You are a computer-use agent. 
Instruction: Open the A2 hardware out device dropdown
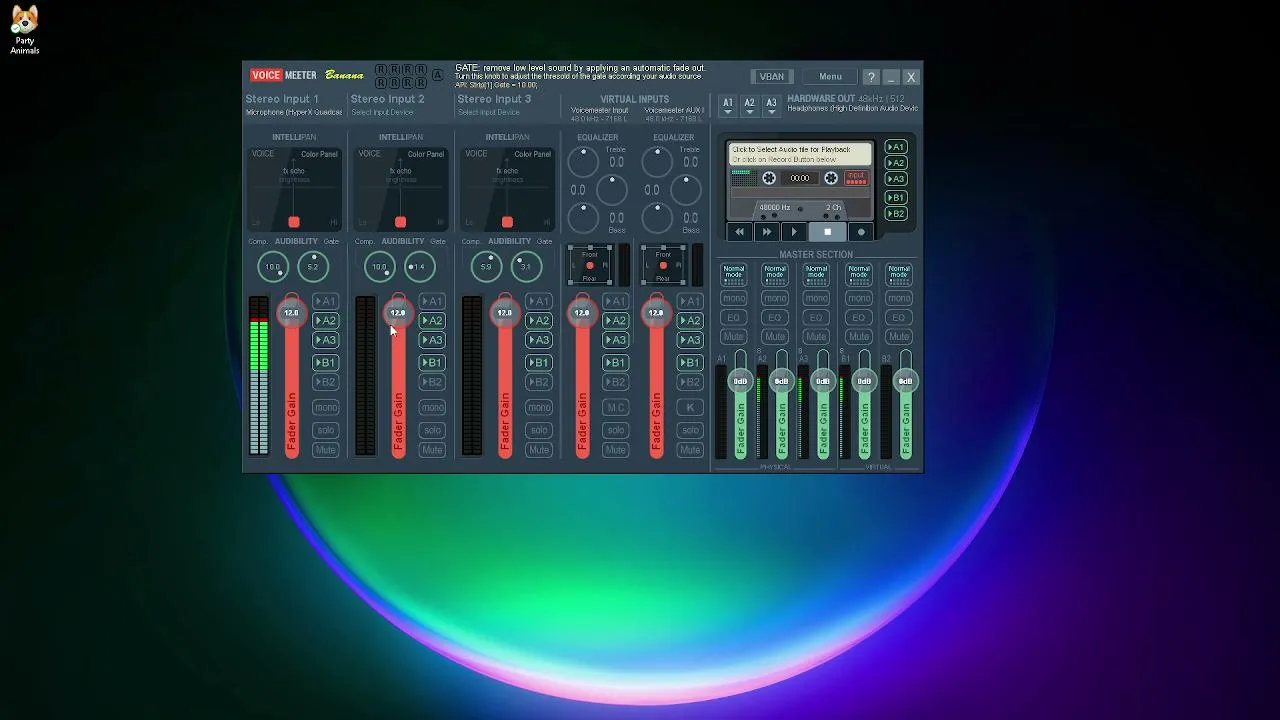[x=749, y=105]
